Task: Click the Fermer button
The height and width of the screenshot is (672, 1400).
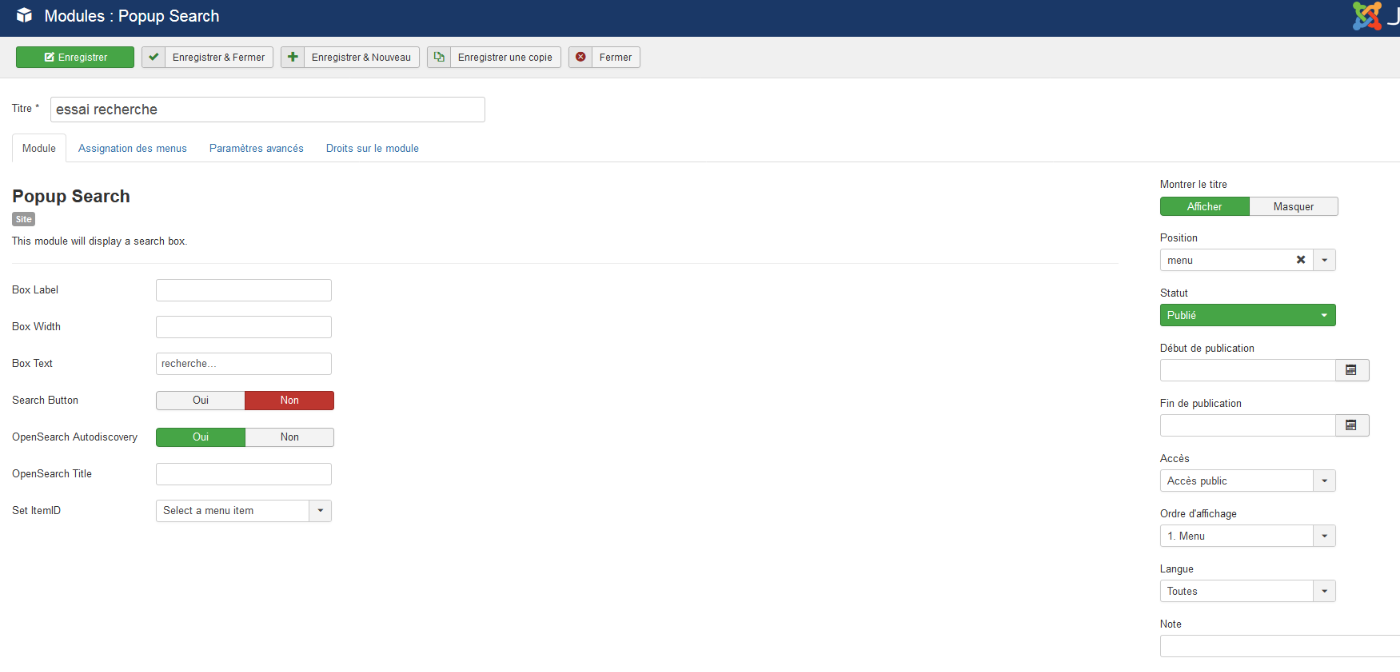Action: point(604,57)
